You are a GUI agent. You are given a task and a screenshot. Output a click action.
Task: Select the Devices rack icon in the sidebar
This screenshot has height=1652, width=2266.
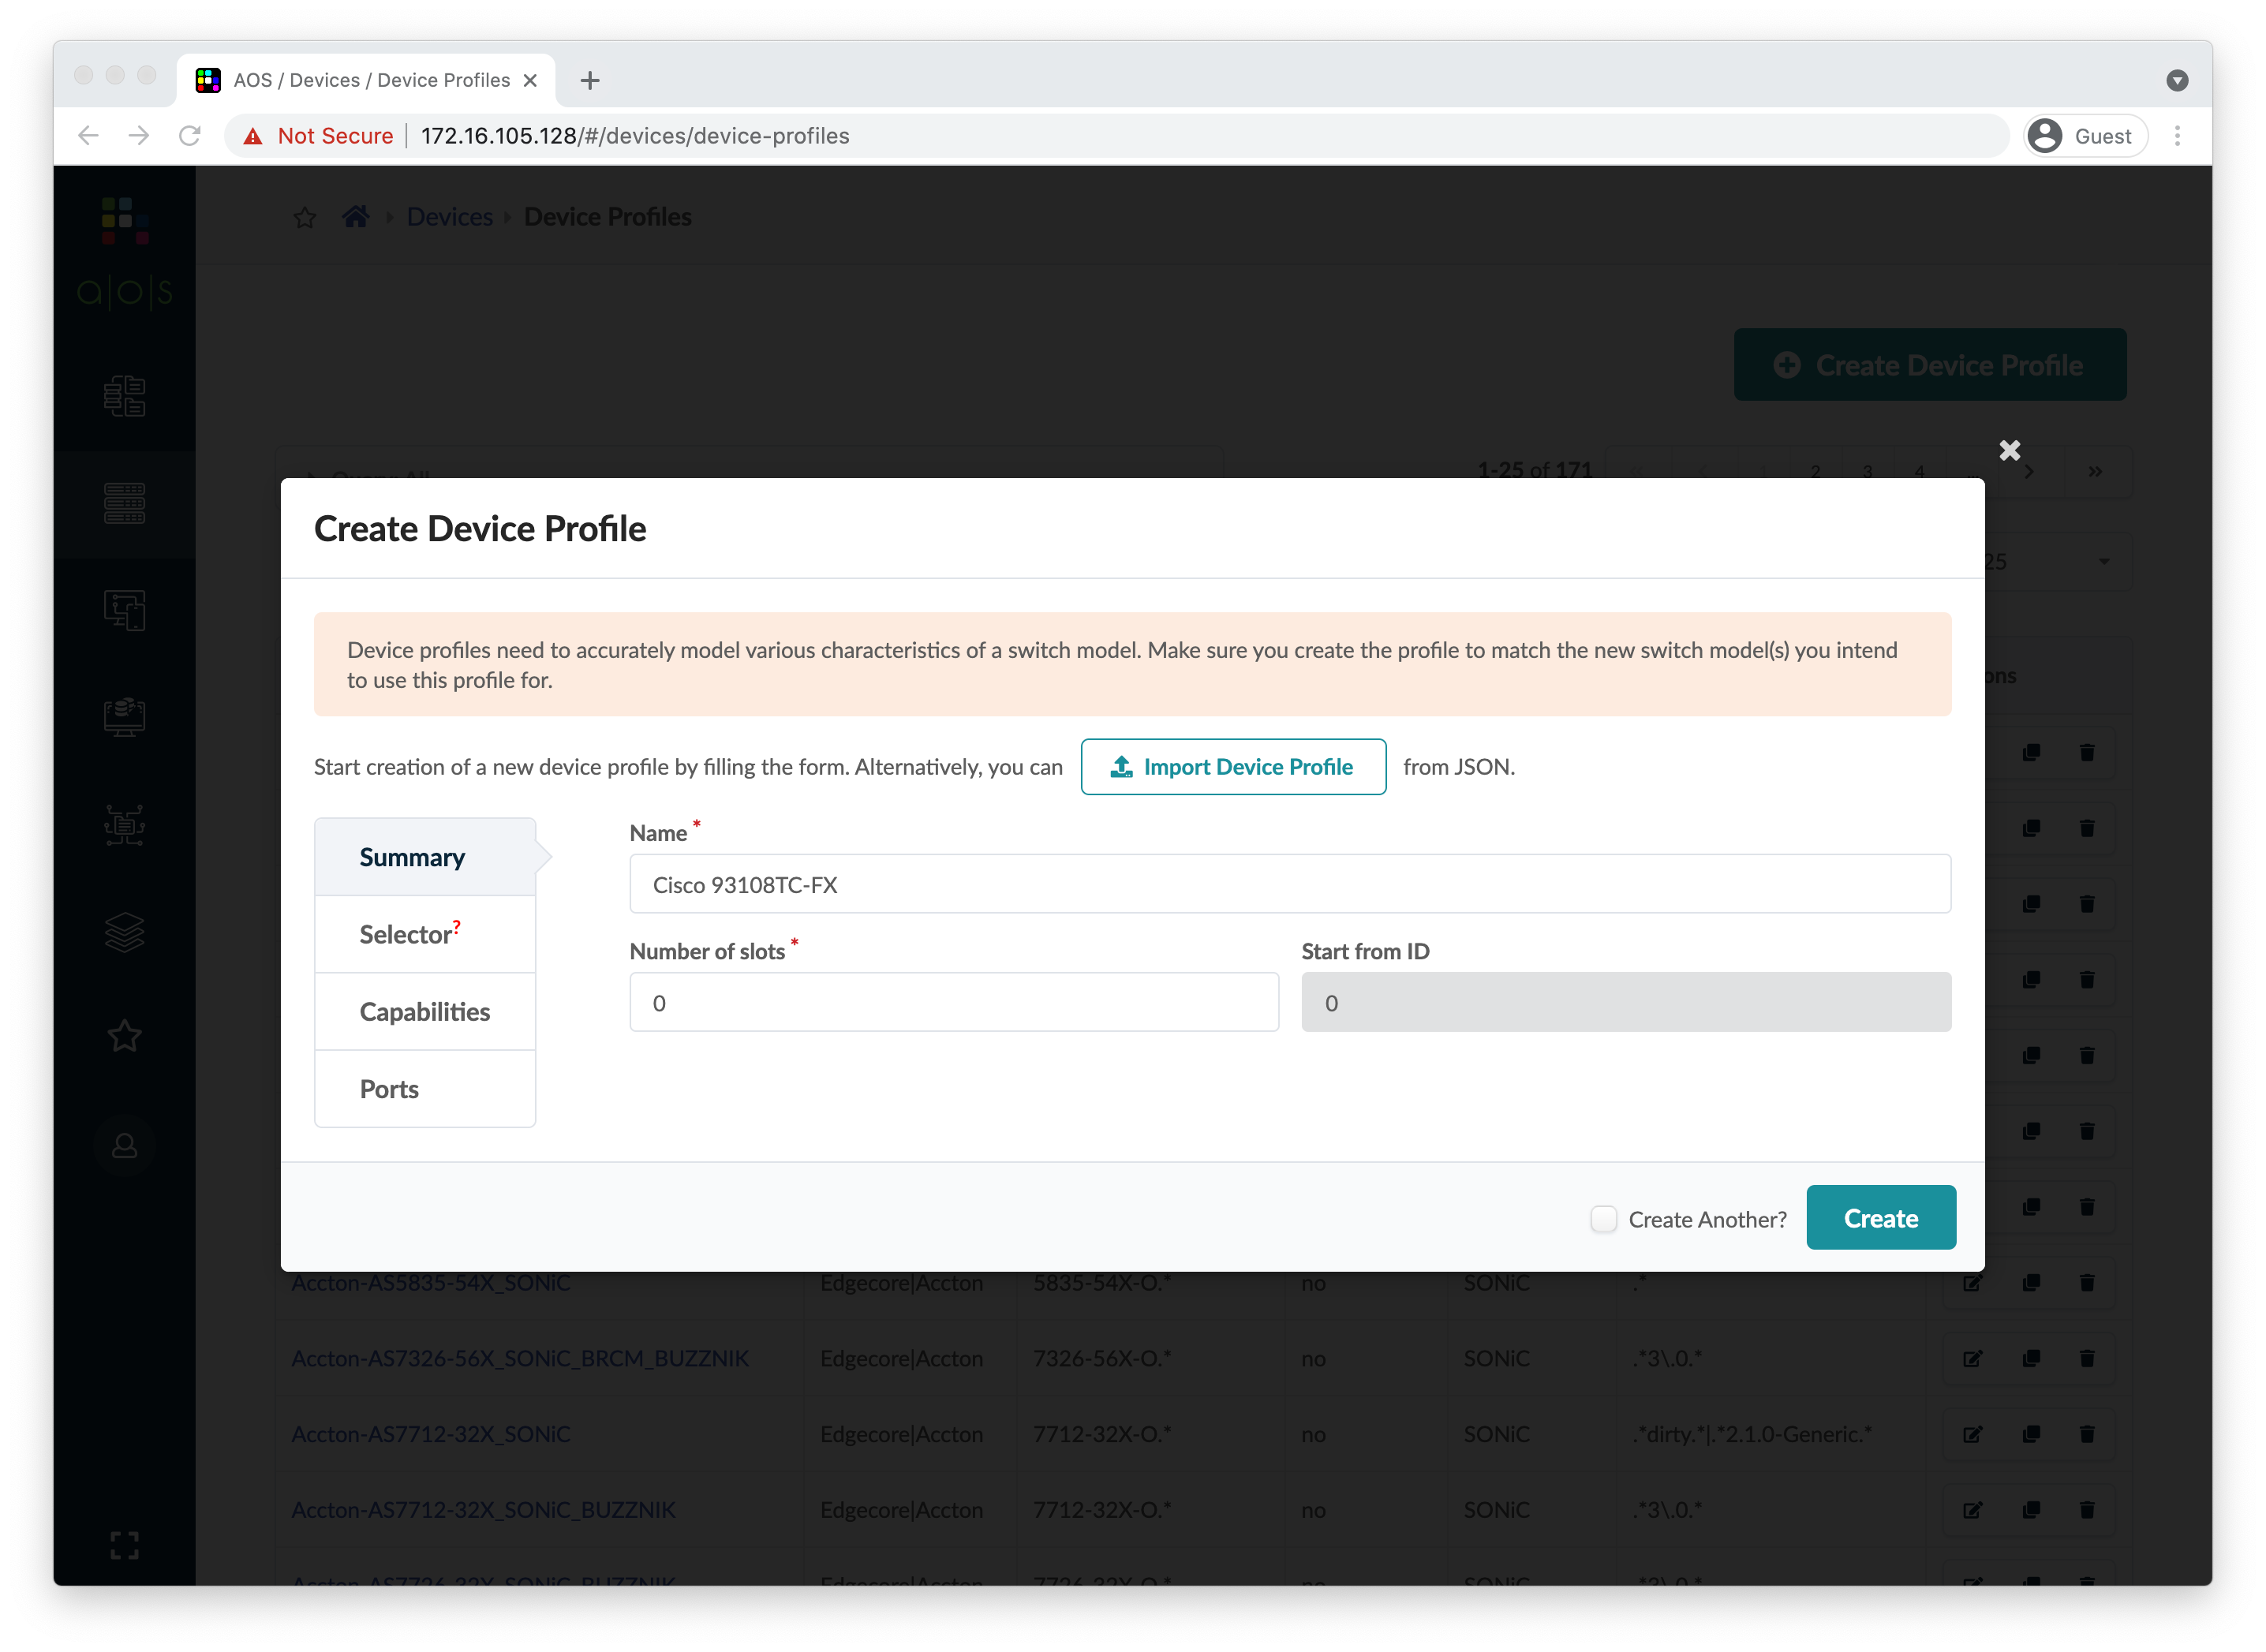point(124,503)
